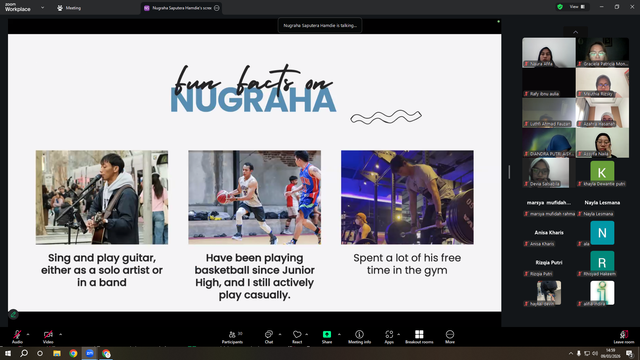Click the gym deadlift photo on slide
This screenshot has height=360, width=640.
tap(407, 198)
